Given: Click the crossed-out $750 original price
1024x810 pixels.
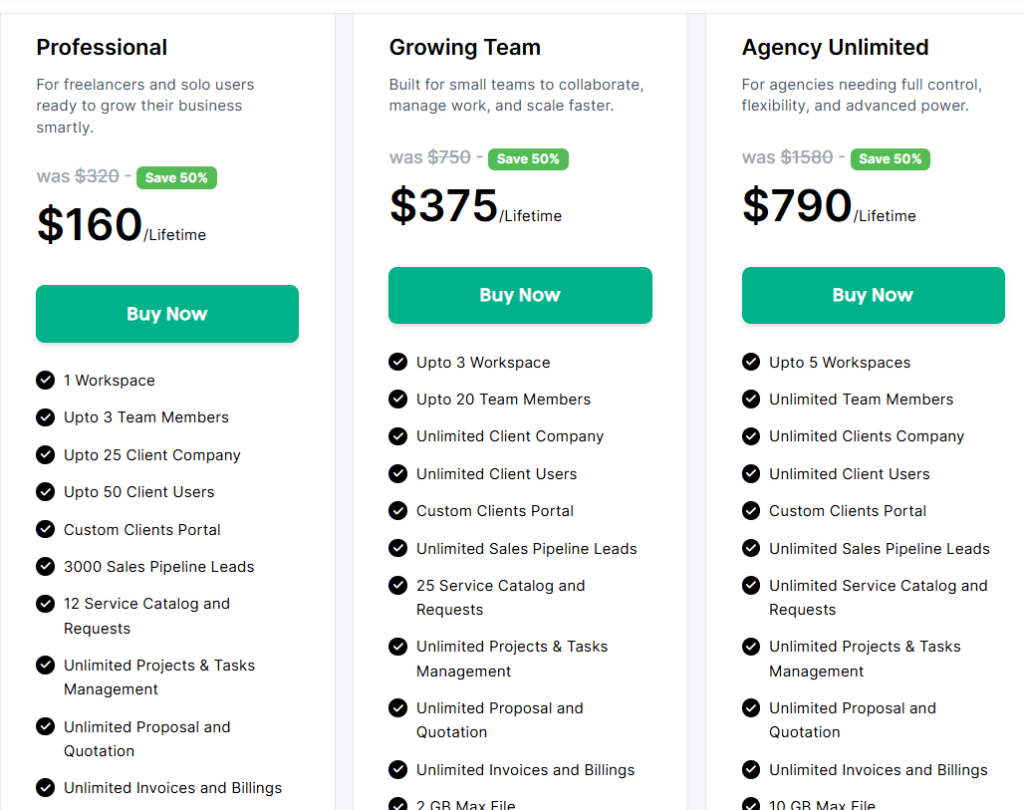Looking at the screenshot, I should (449, 157).
